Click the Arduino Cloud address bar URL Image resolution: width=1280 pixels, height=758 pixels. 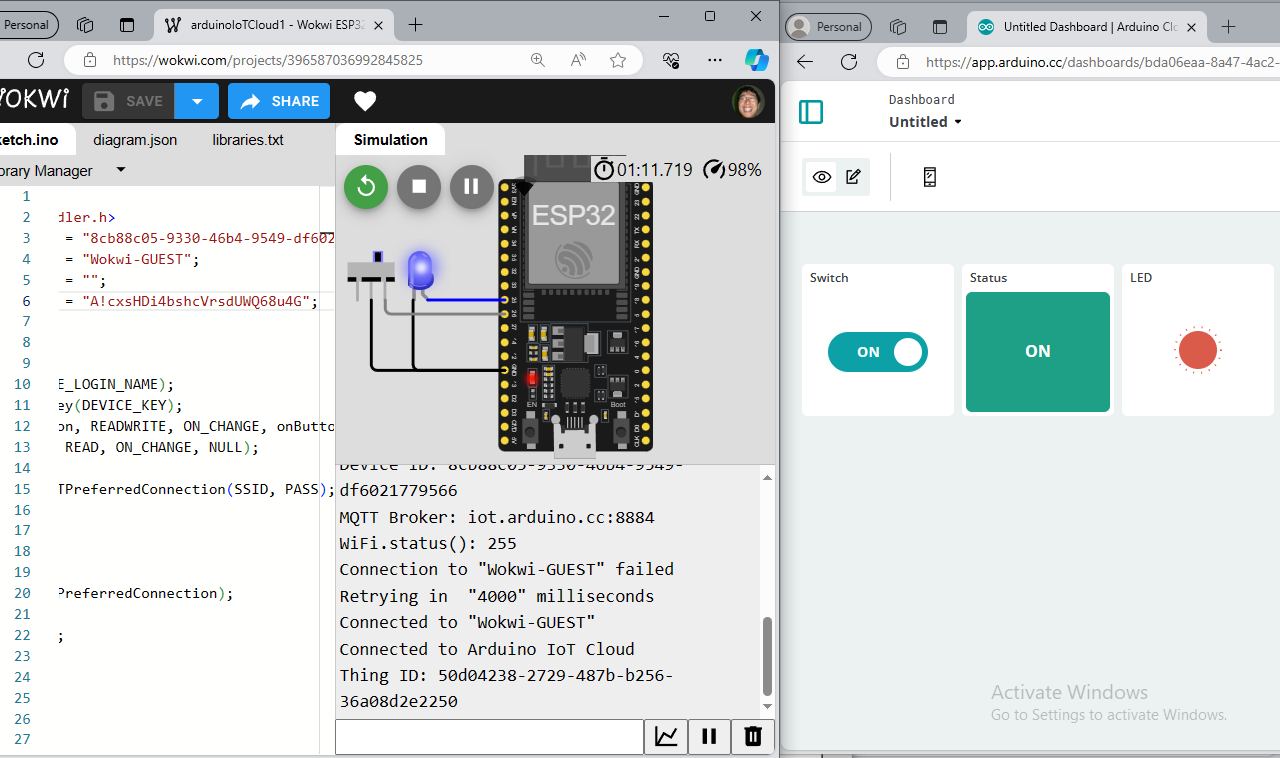click(x=1102, y=61)
